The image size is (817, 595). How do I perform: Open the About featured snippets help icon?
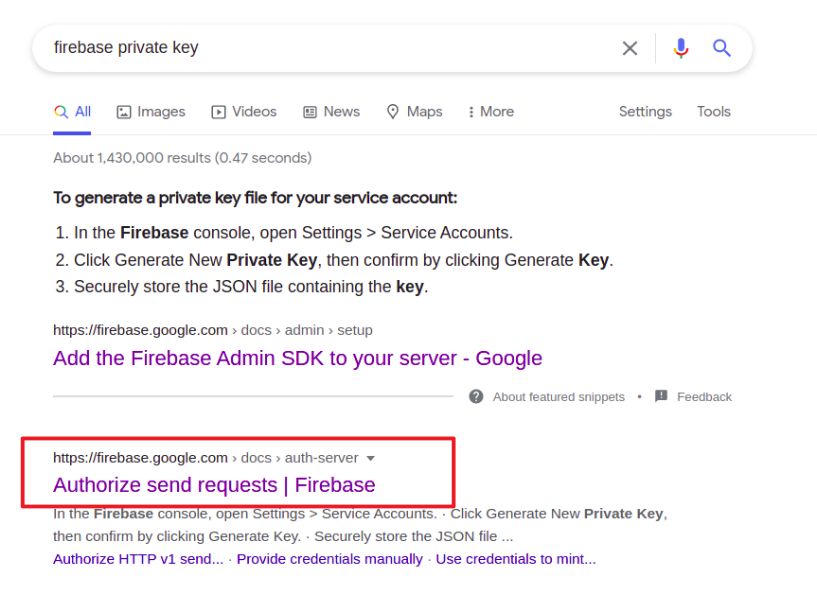pos(476,396)
